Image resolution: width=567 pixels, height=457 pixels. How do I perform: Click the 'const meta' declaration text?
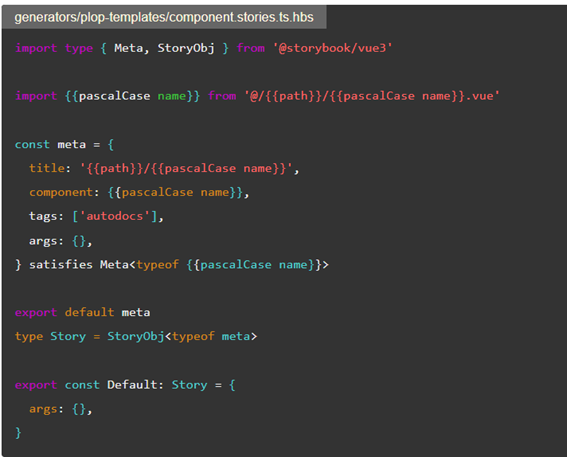point(50,144)
